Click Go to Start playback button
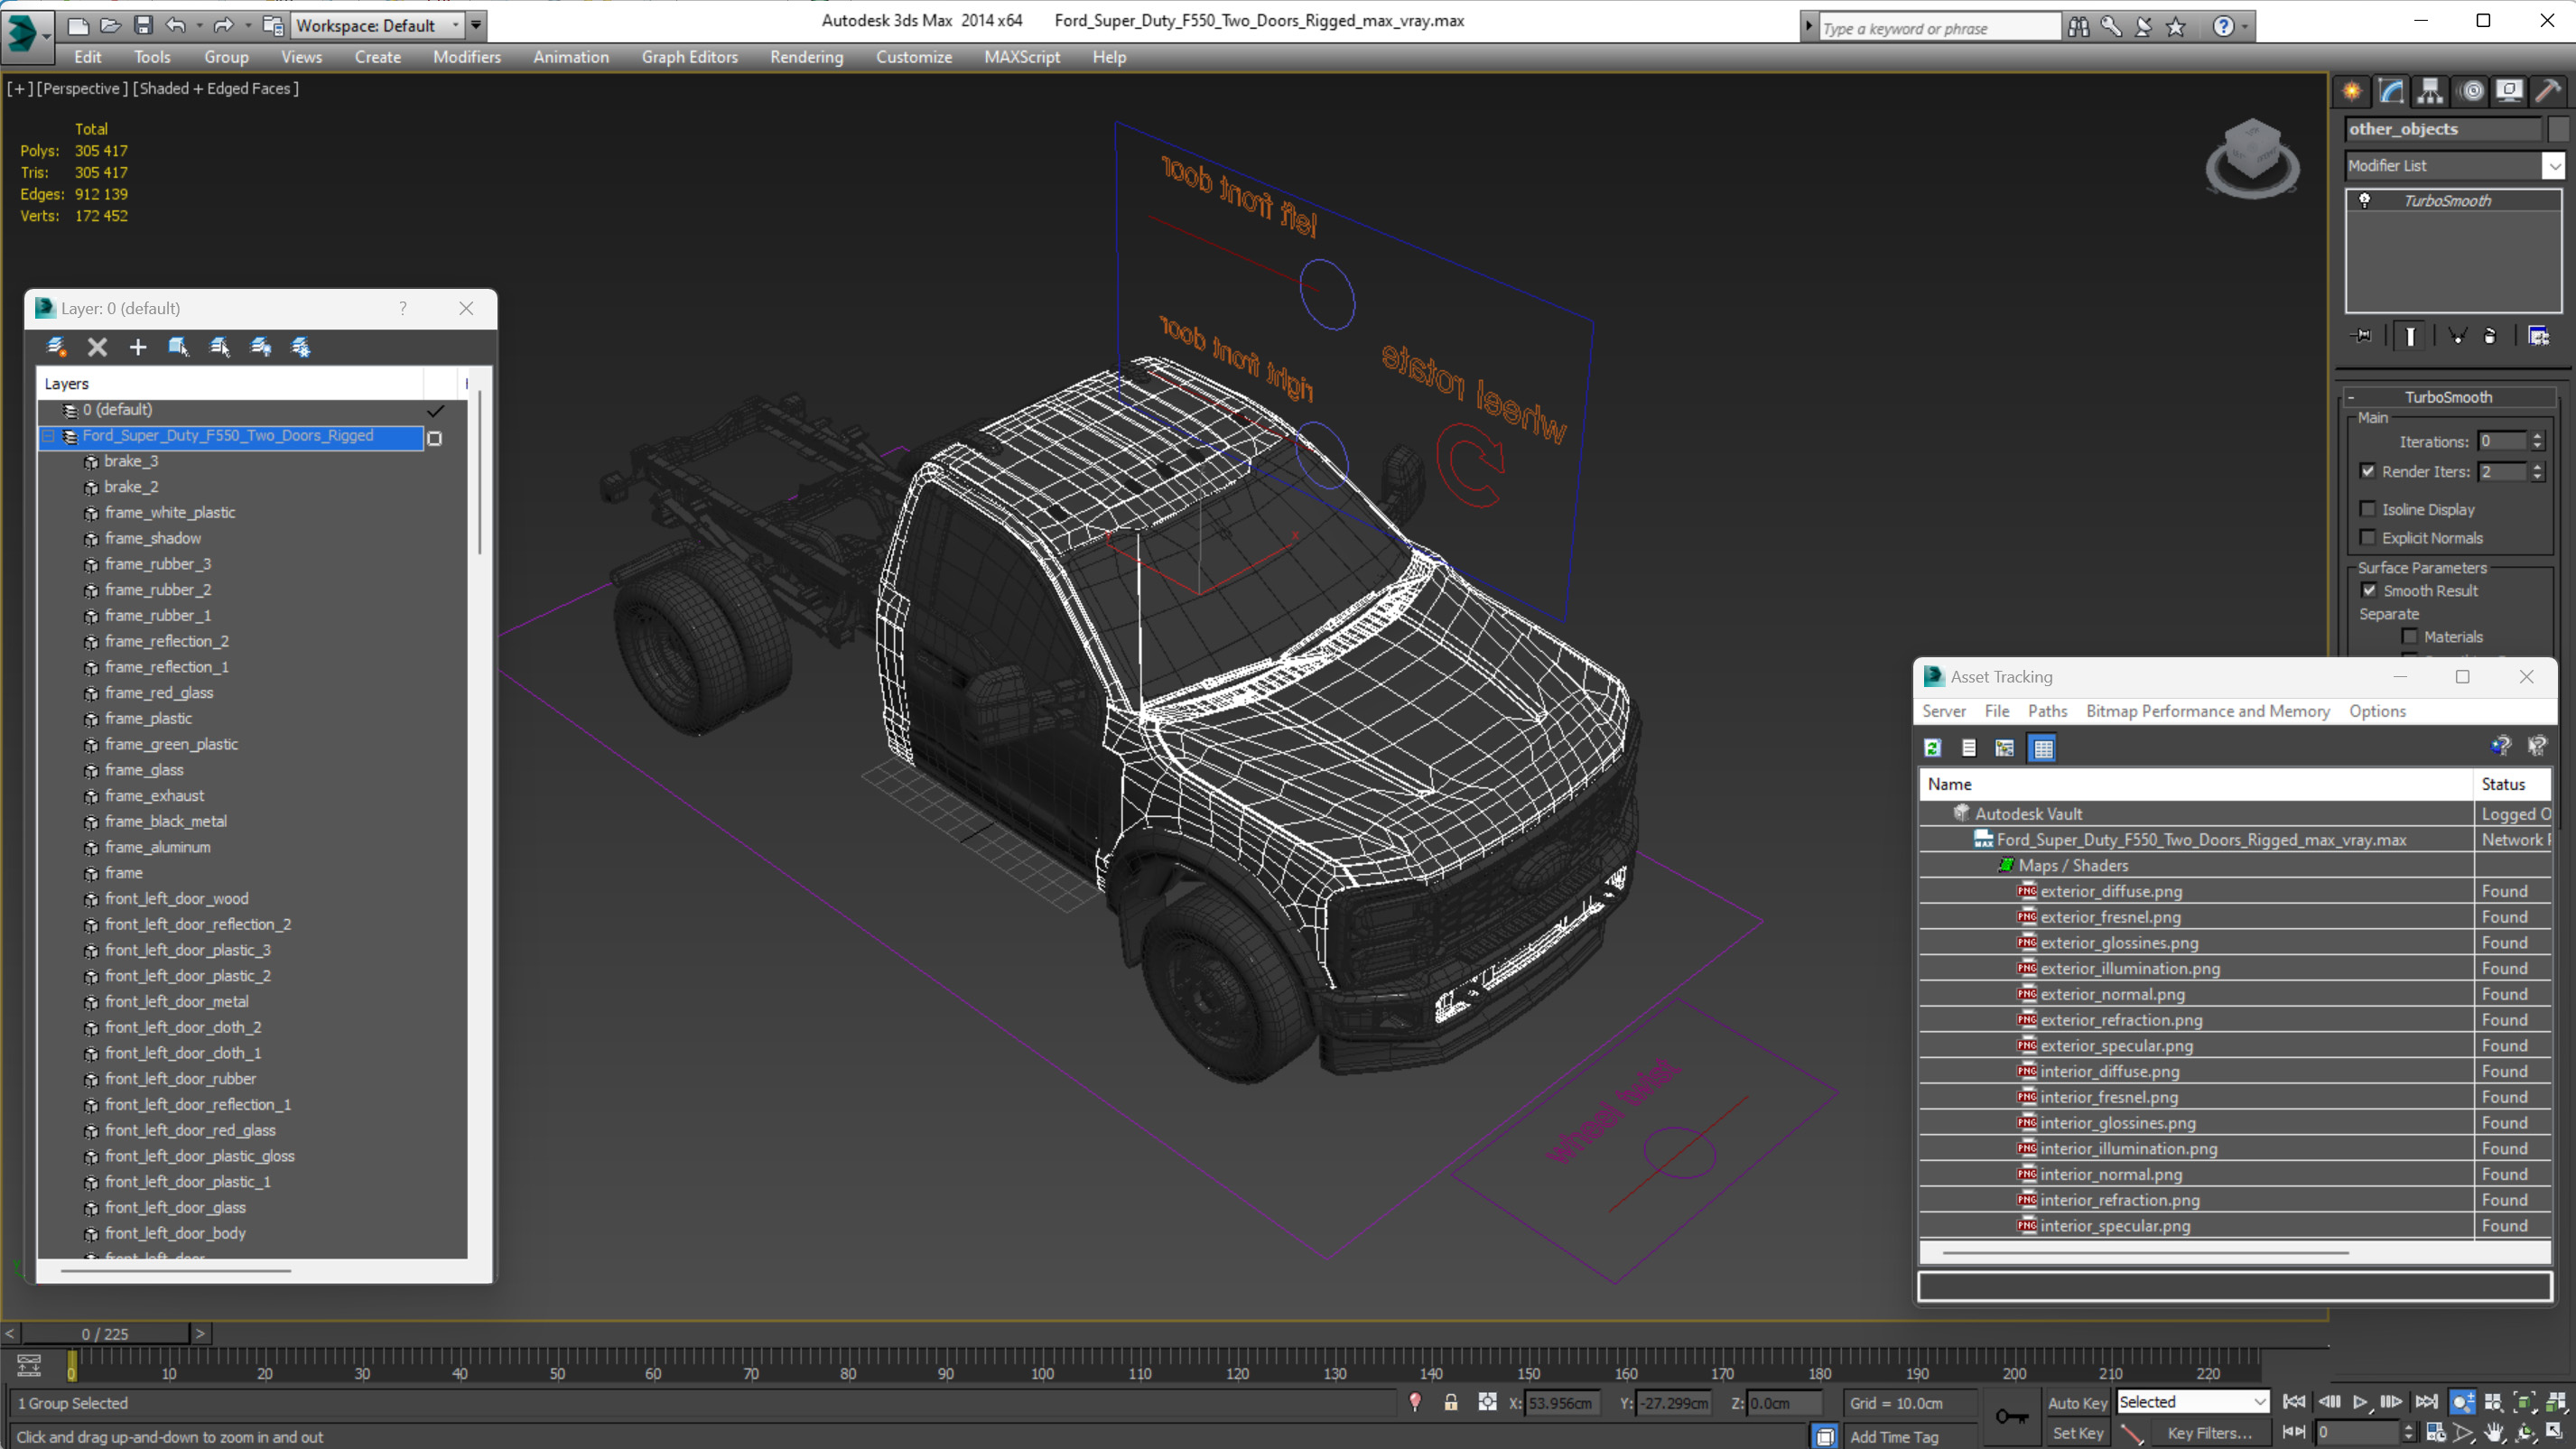Screen dimensions: 2576x1449 pos(2295,1402)
